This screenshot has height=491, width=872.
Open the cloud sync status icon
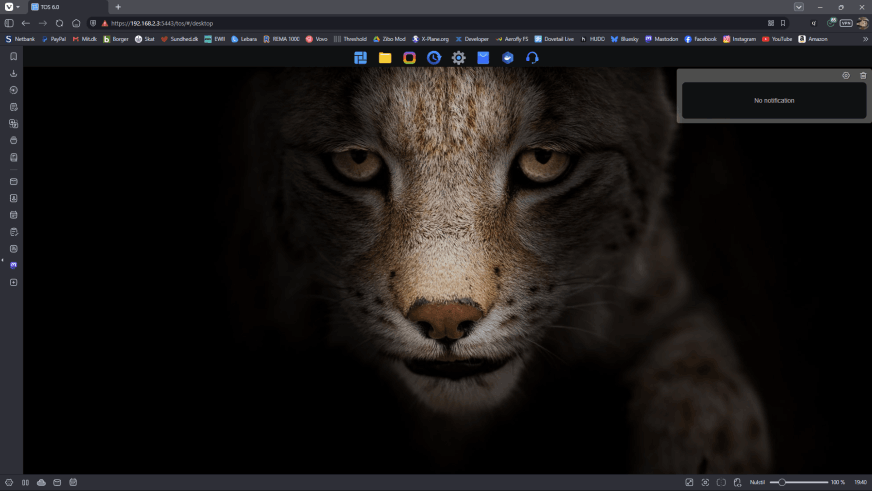pyautogui.click(x=41, y=482)
